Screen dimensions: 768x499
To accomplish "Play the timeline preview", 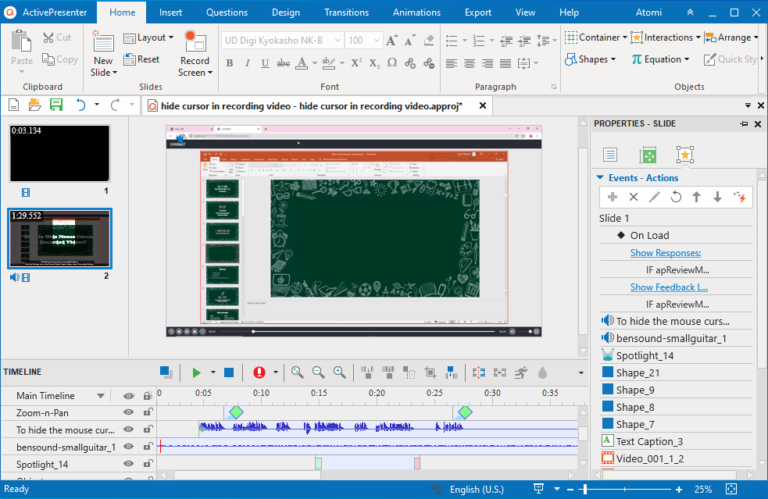I will click(x=196, y=373).
